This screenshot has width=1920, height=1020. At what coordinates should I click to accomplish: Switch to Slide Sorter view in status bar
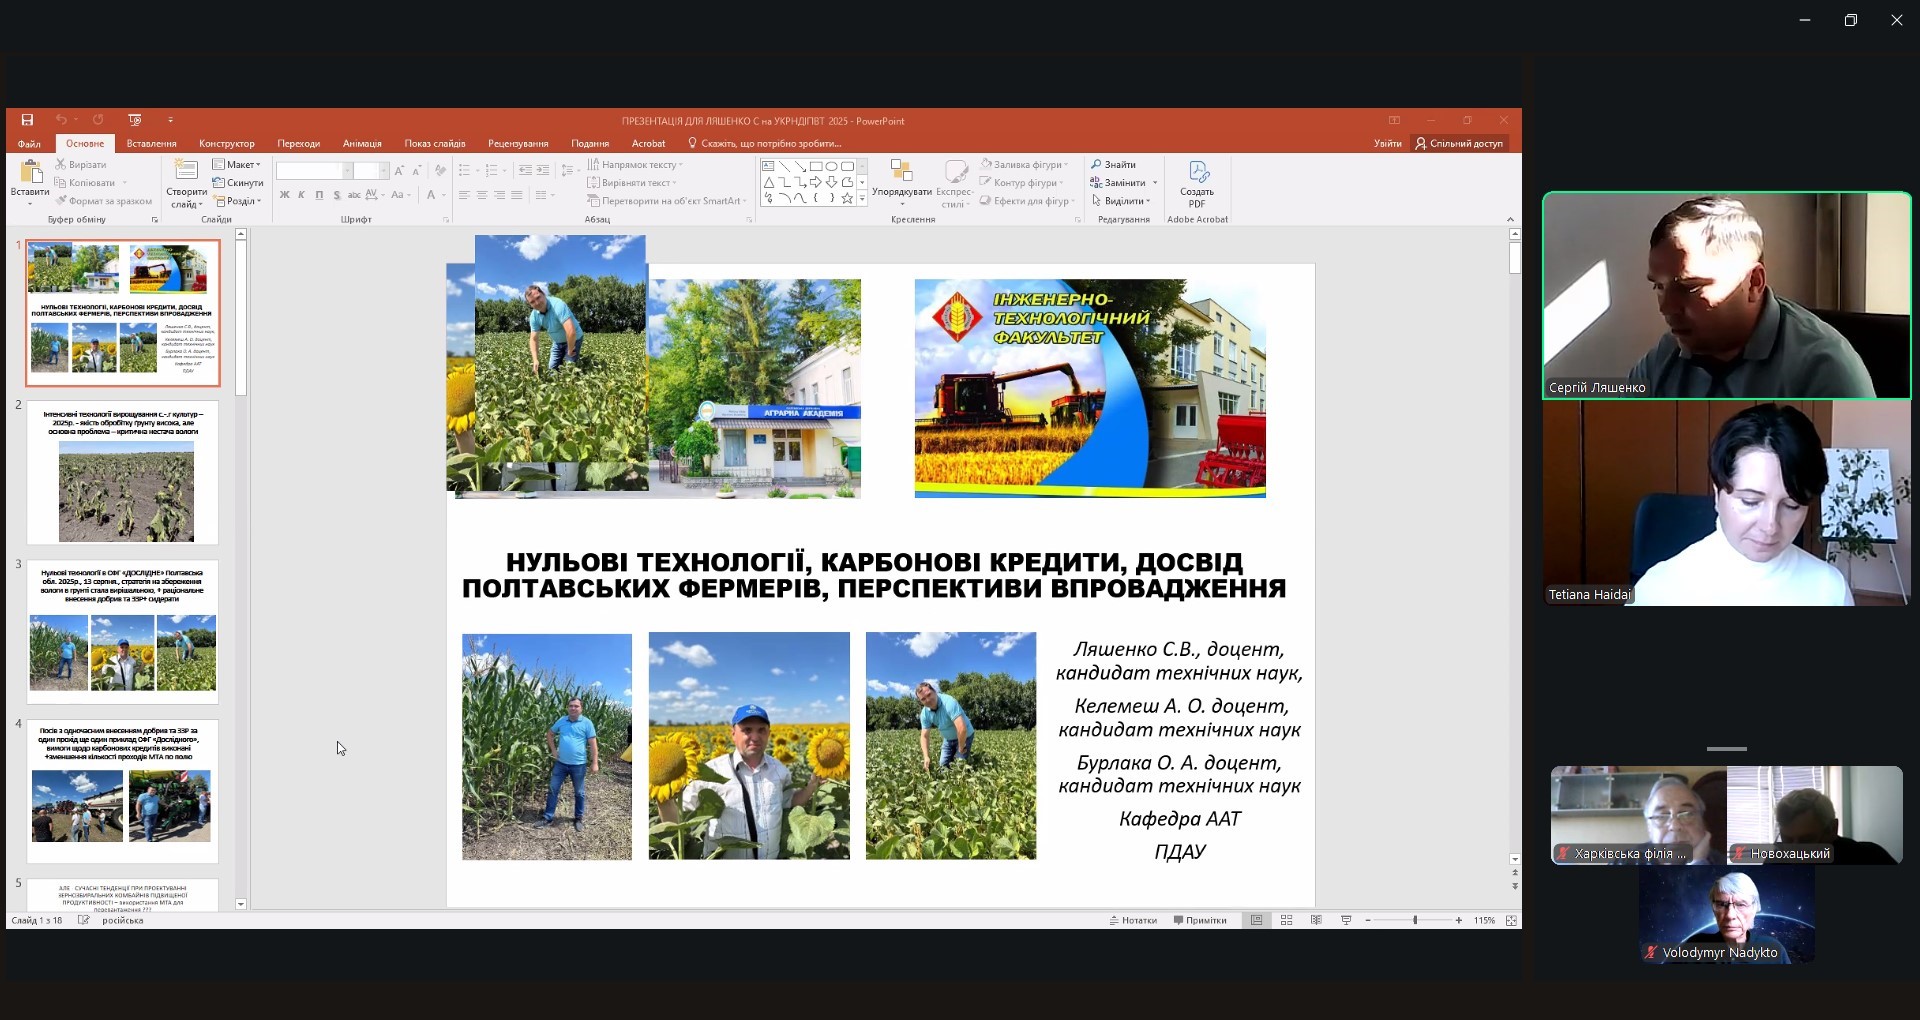[1287, 920]
